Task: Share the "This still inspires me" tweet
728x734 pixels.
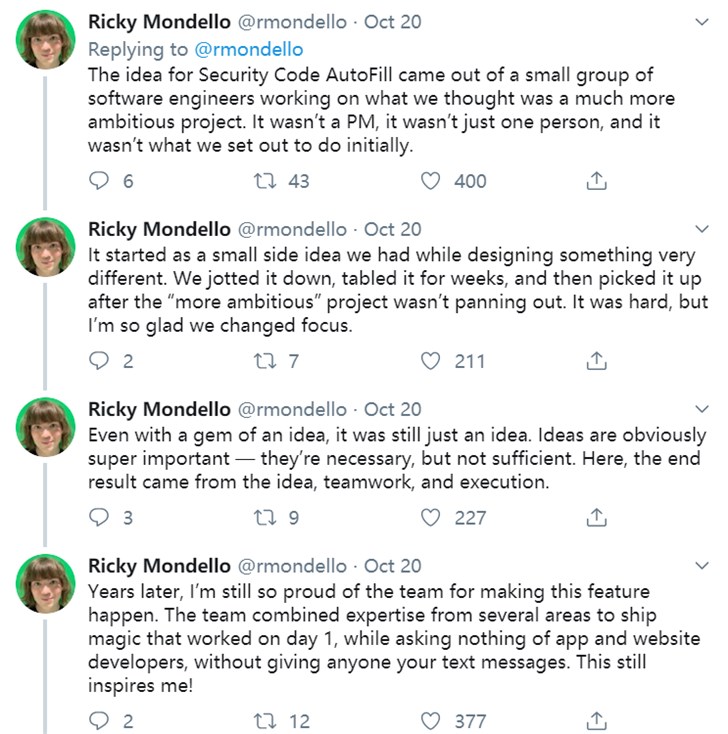Action: click(x=596, y=720)
